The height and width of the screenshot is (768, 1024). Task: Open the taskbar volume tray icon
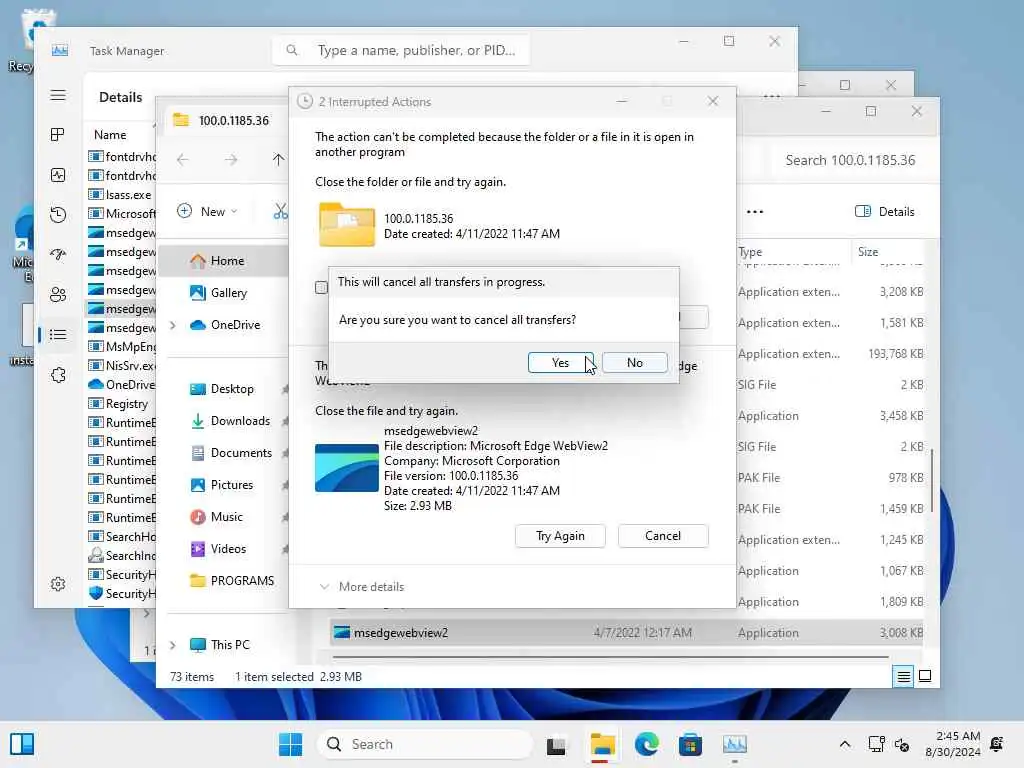coord(903,744)
